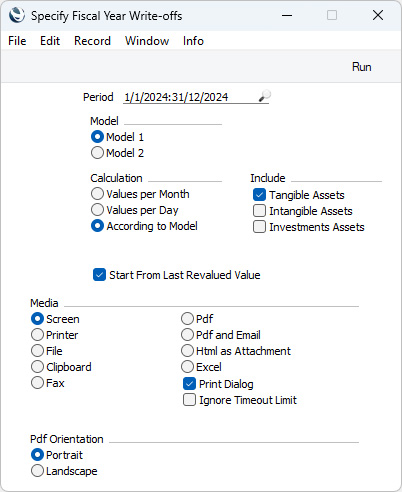Open the Period lookup magnifier icon
This screenshot has height=492, width=402.
click(x=265, y=96)
